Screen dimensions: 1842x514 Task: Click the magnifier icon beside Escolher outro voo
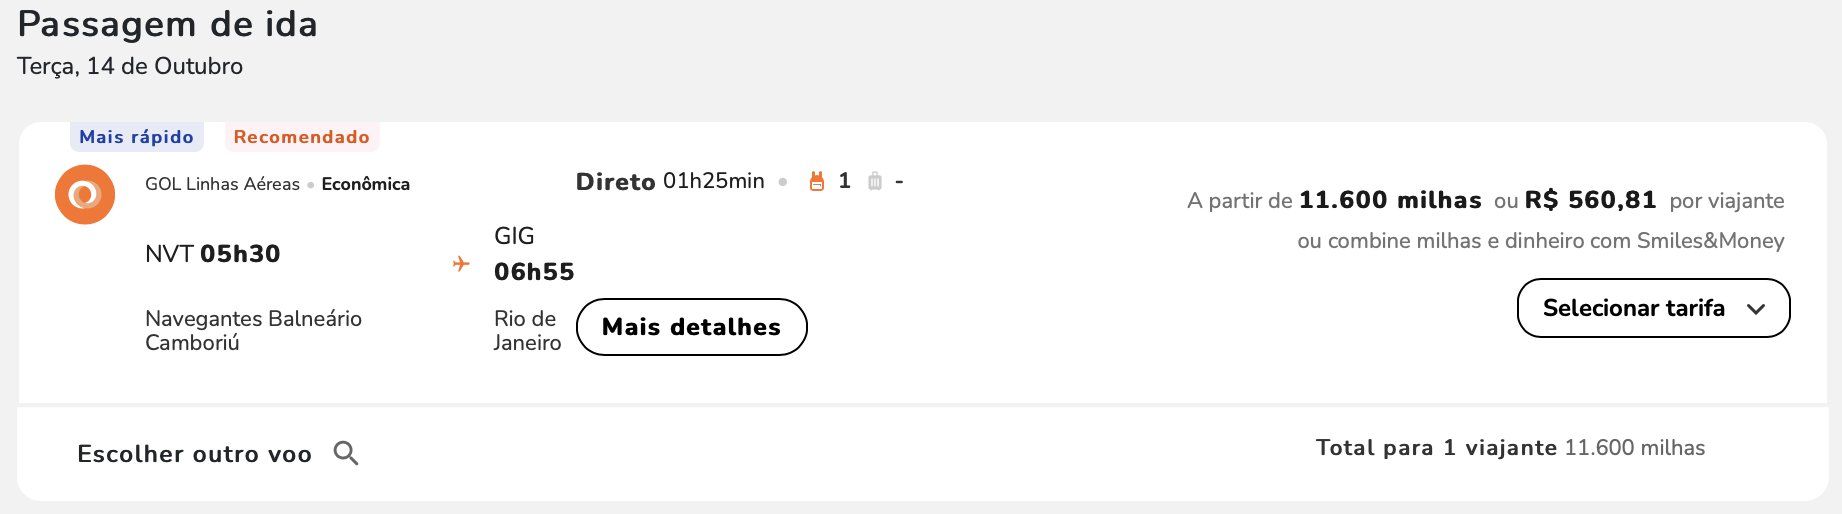346,453
